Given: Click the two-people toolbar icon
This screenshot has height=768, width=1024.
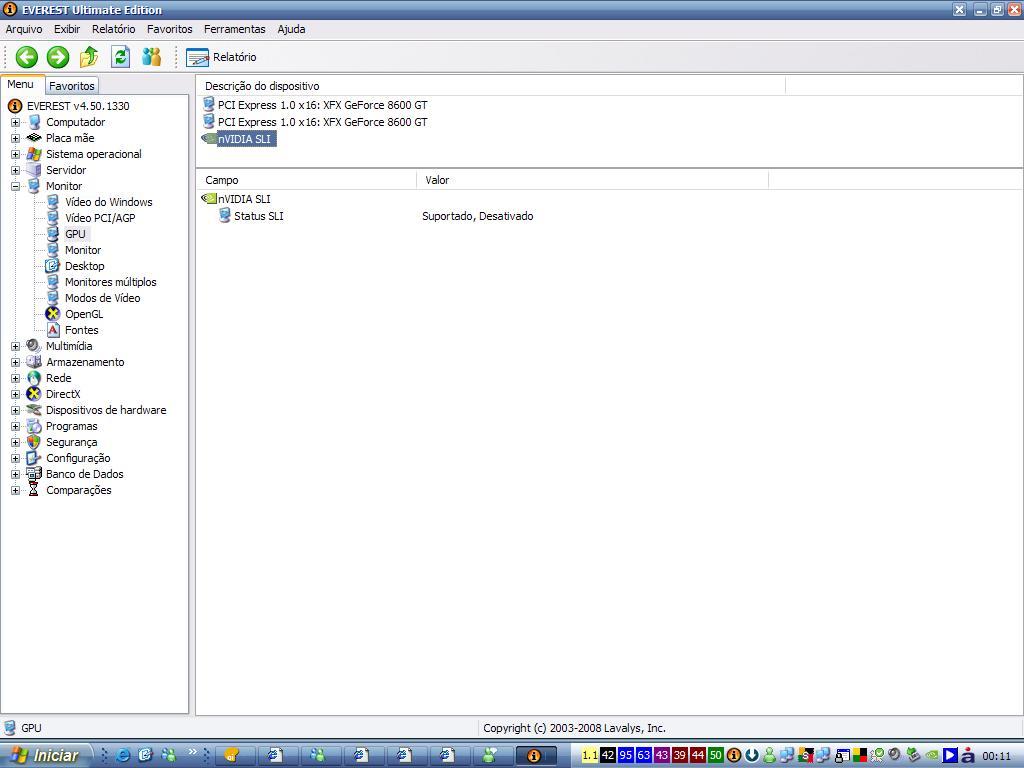Looking at the screenshot, I should [x=152, y=57].
